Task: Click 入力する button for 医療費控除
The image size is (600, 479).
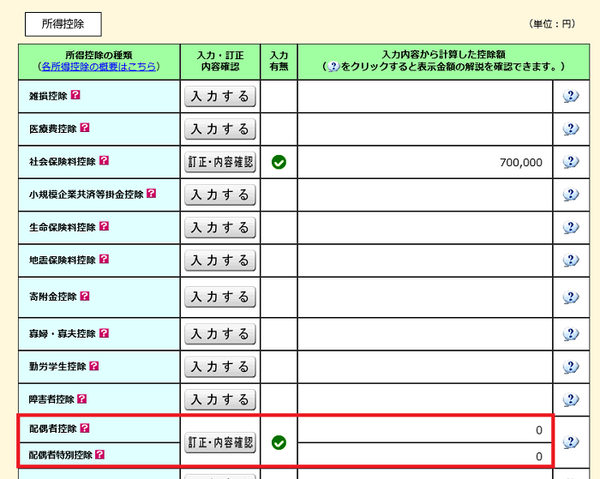Action: click(220, 129)
